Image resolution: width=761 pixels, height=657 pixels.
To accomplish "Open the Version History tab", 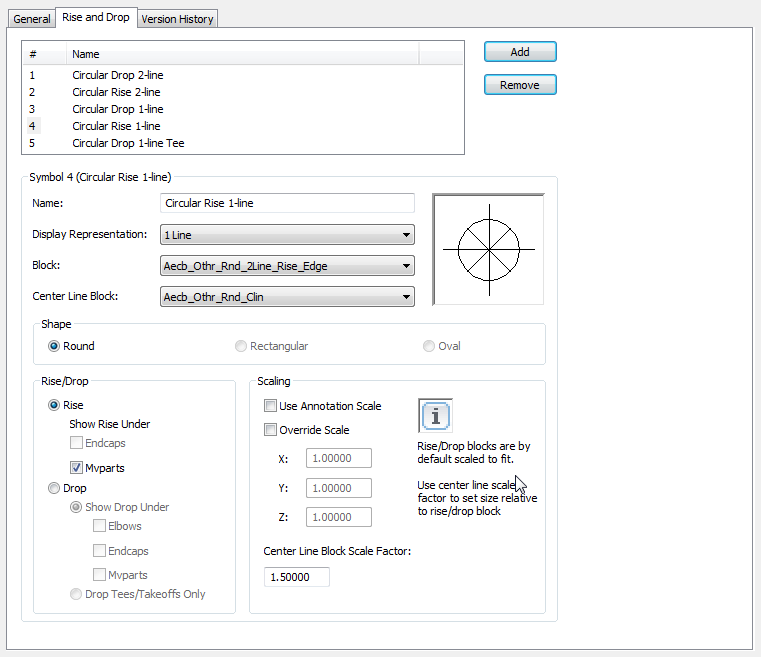I will coord(177,19).
